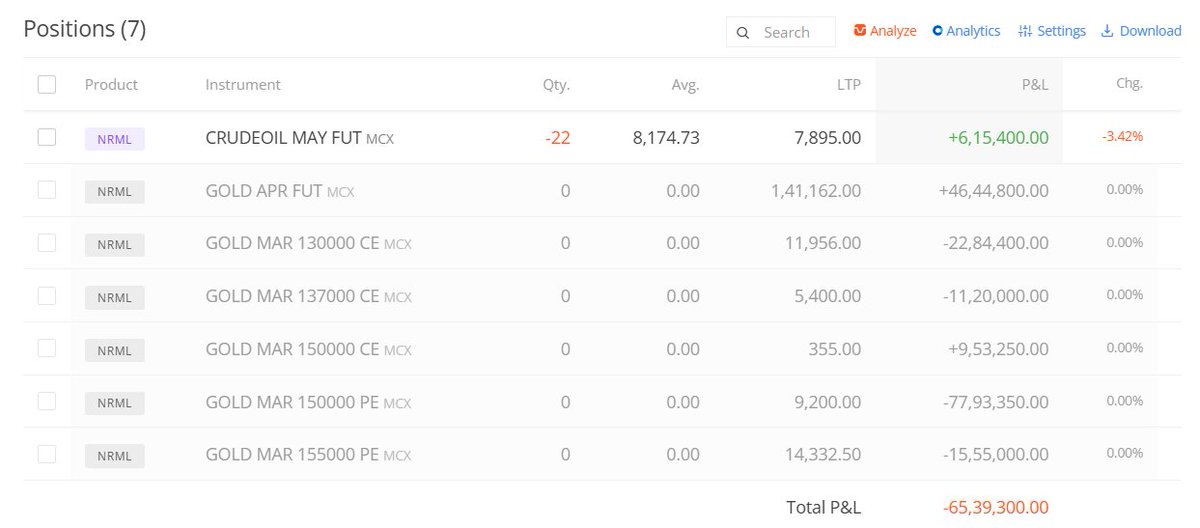Click LTP value 355.00
The image size is (1200, 528).
click(835, 349)
